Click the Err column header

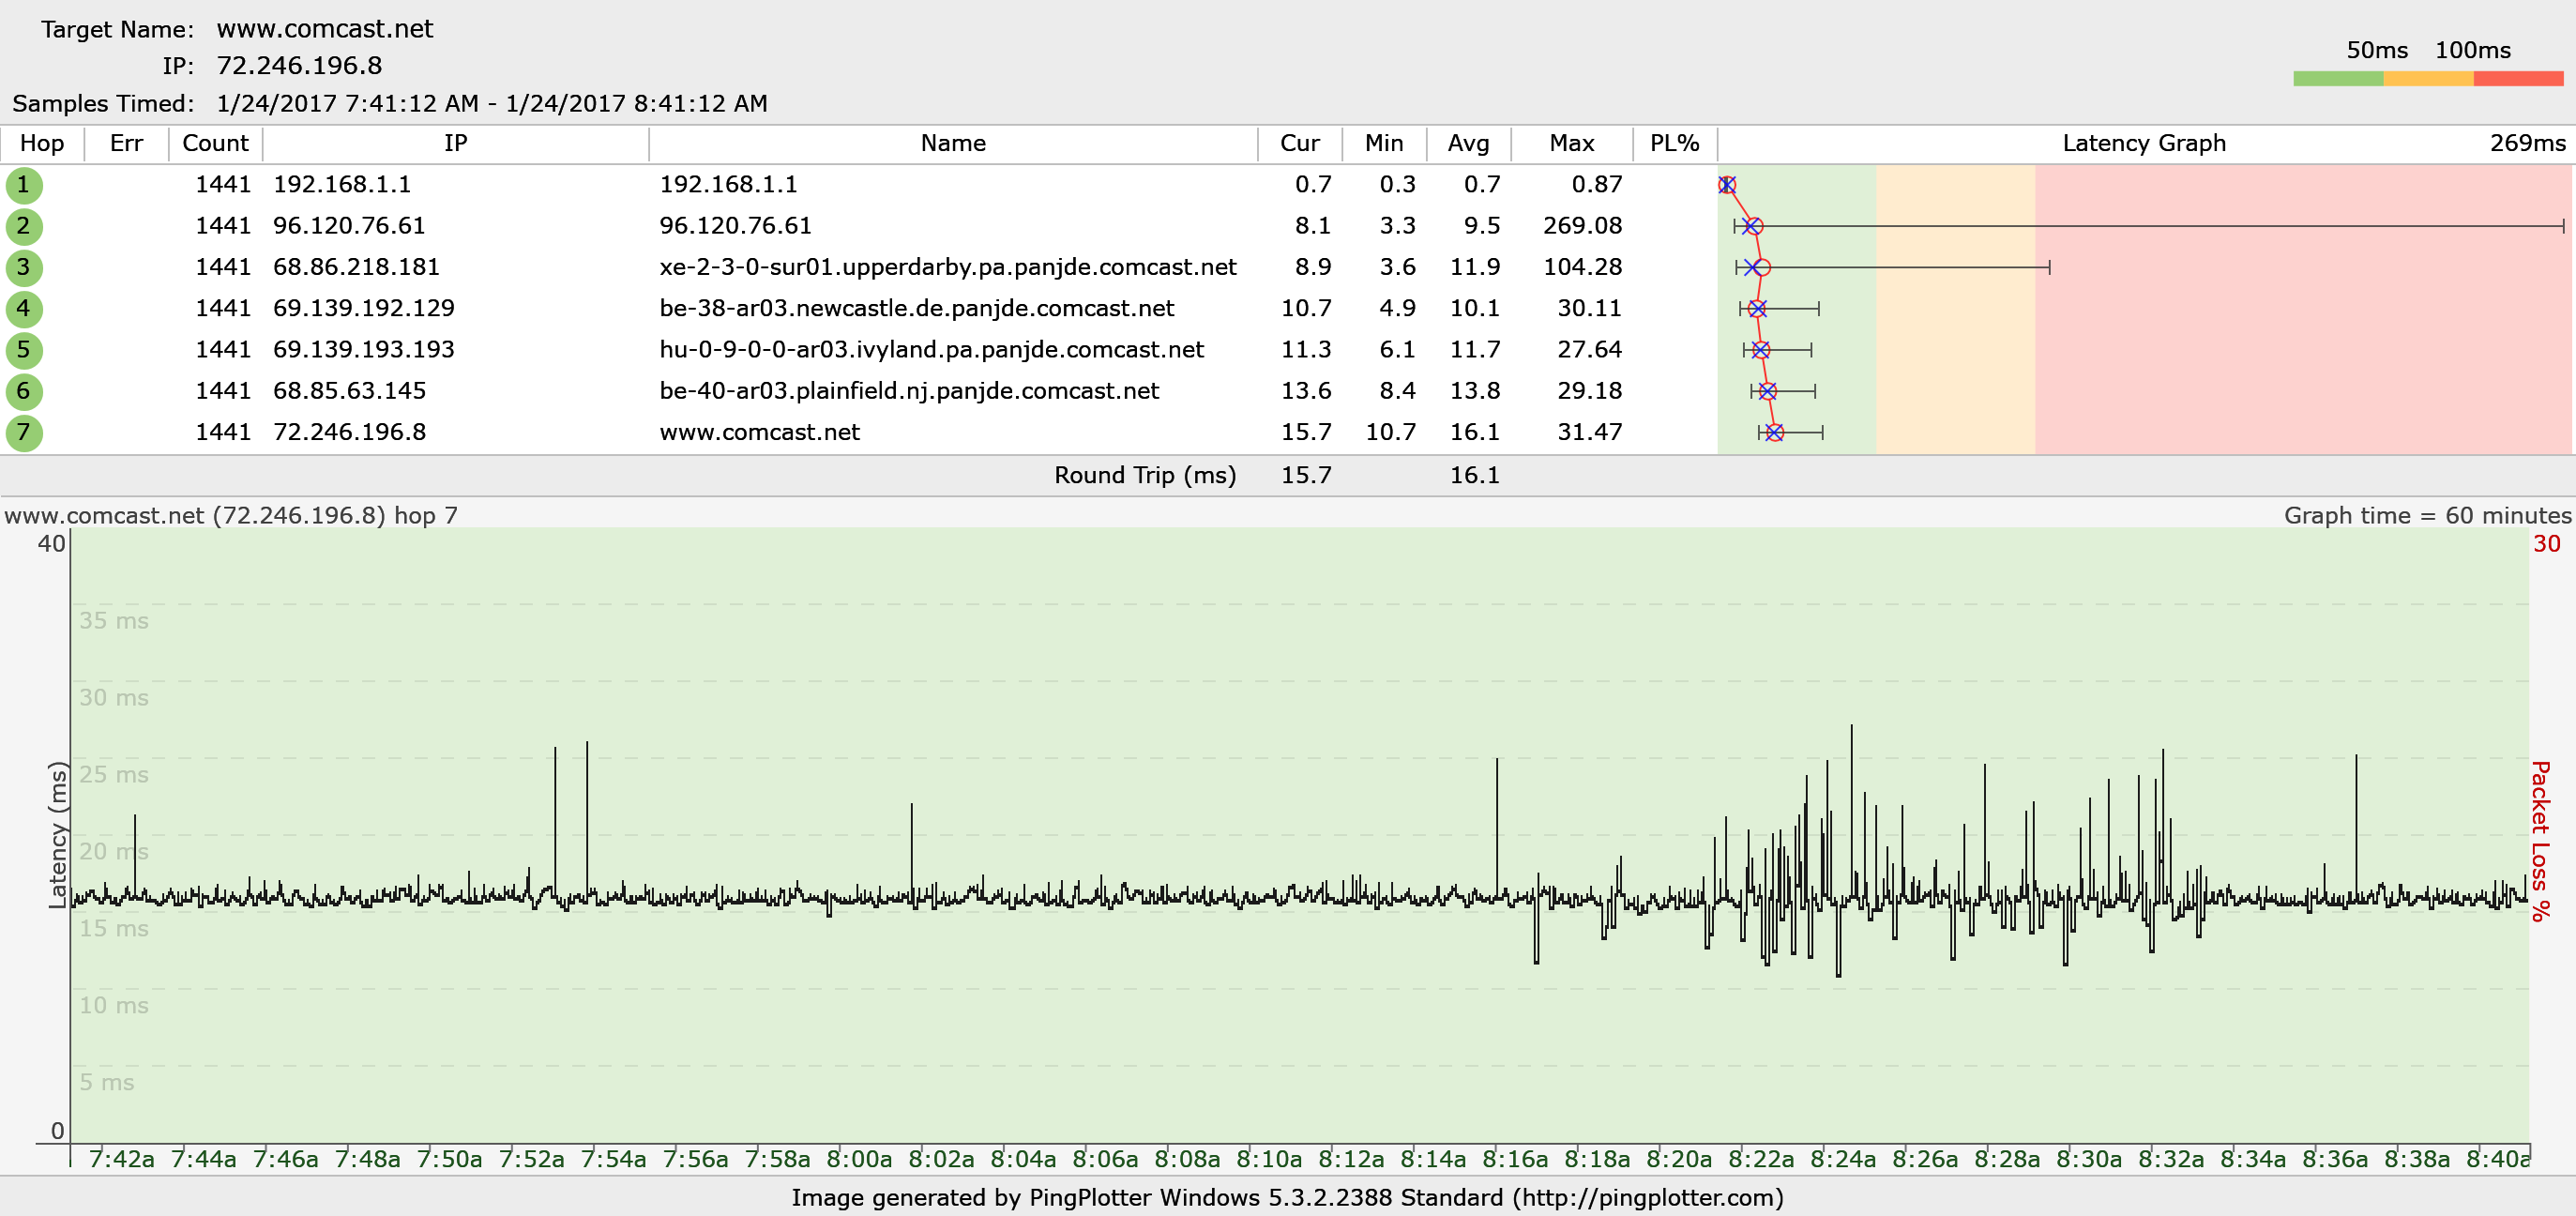pyautogui.click(x=126, y=143)
